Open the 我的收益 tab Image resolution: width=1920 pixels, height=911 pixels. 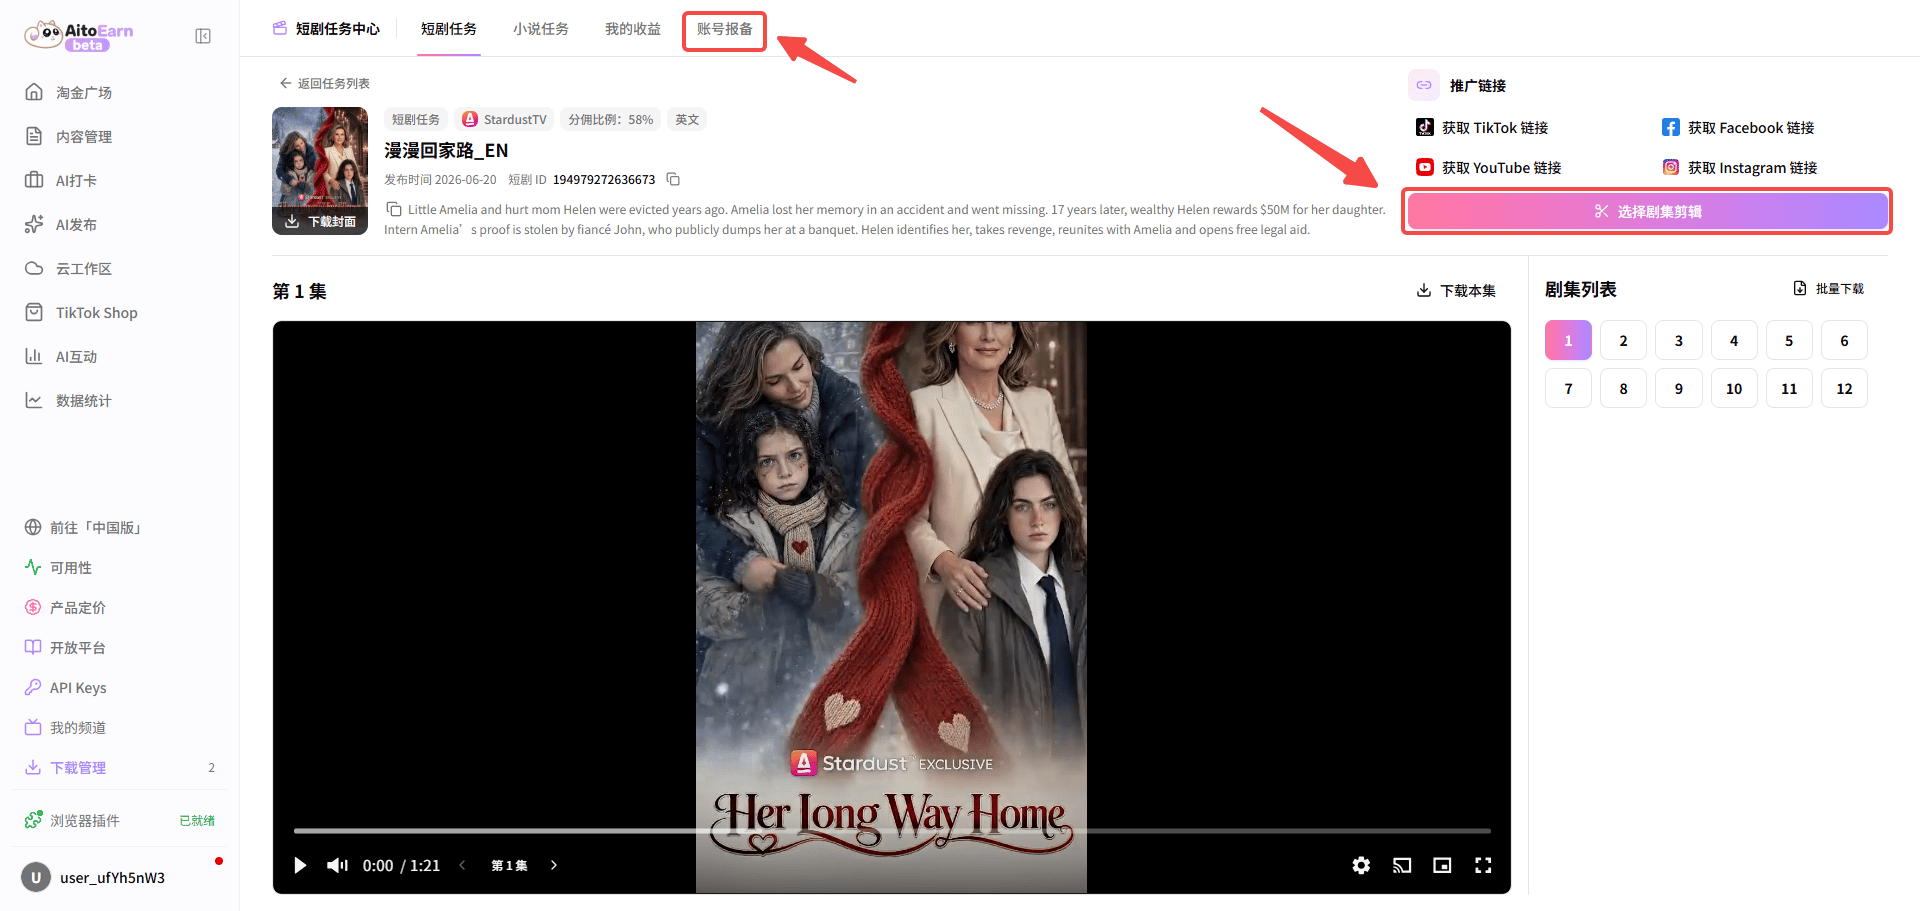(633, 29)
